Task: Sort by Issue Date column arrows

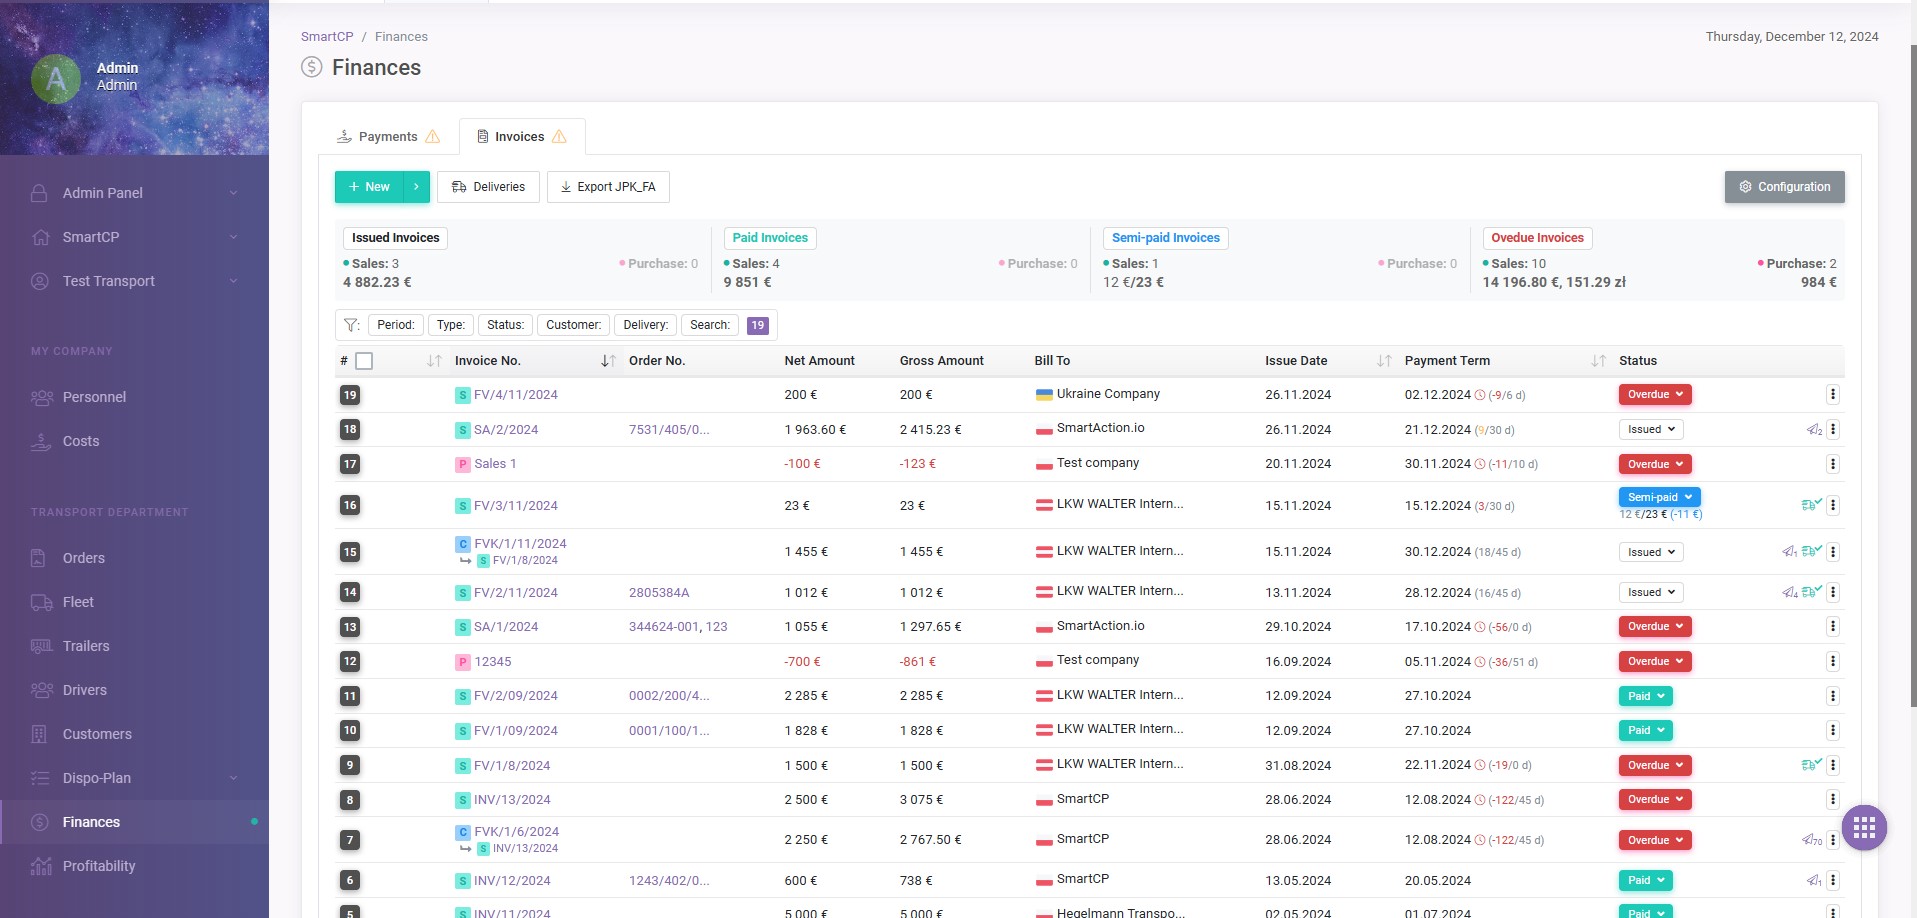Action: point(1384,361)
